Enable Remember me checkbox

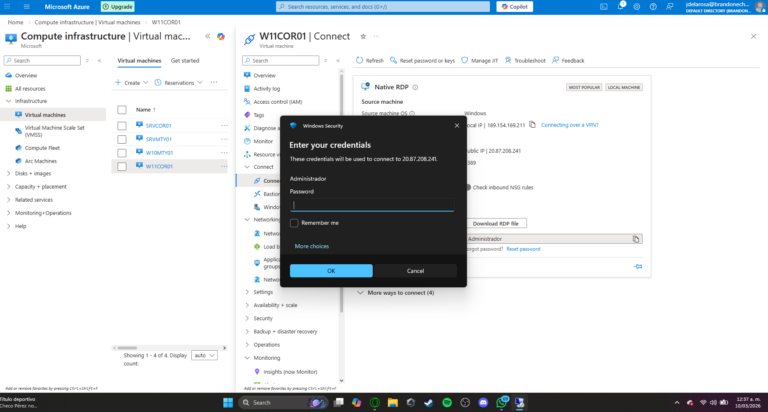tap(294, 223)
